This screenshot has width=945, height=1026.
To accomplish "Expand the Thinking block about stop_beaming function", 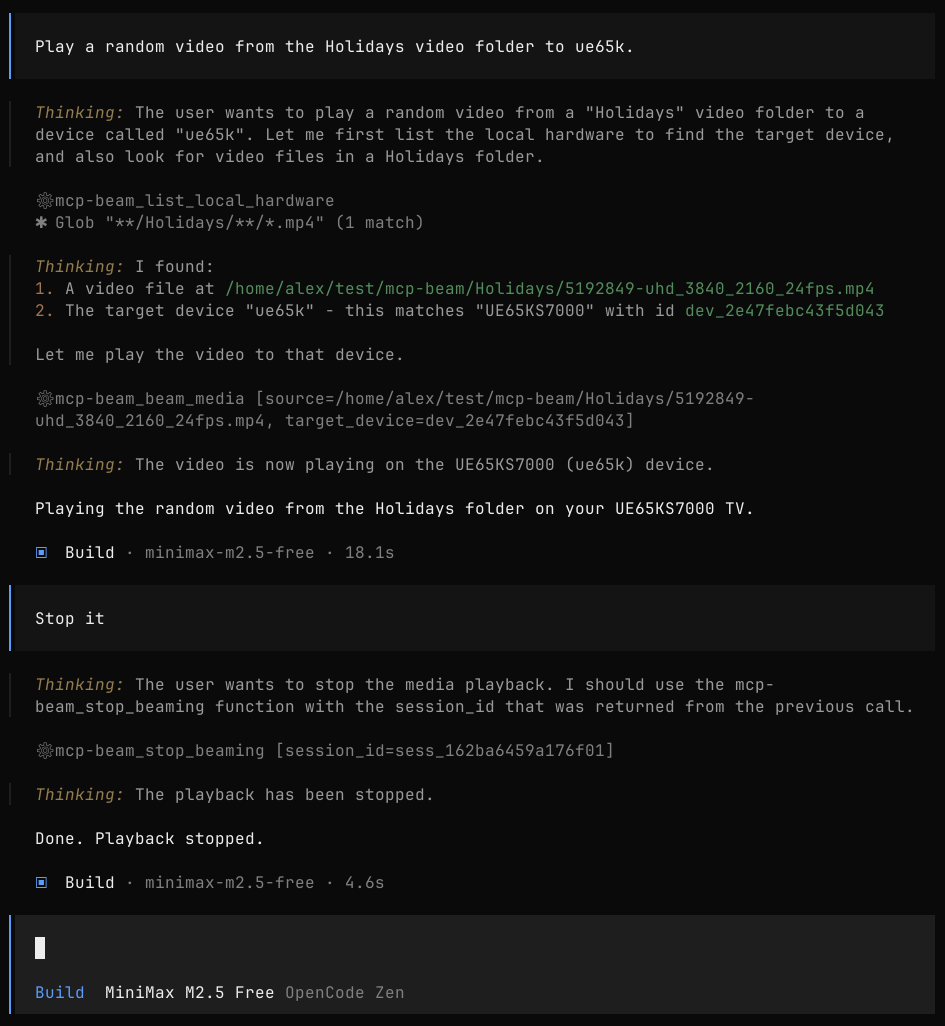I will (x=474, y=696).
